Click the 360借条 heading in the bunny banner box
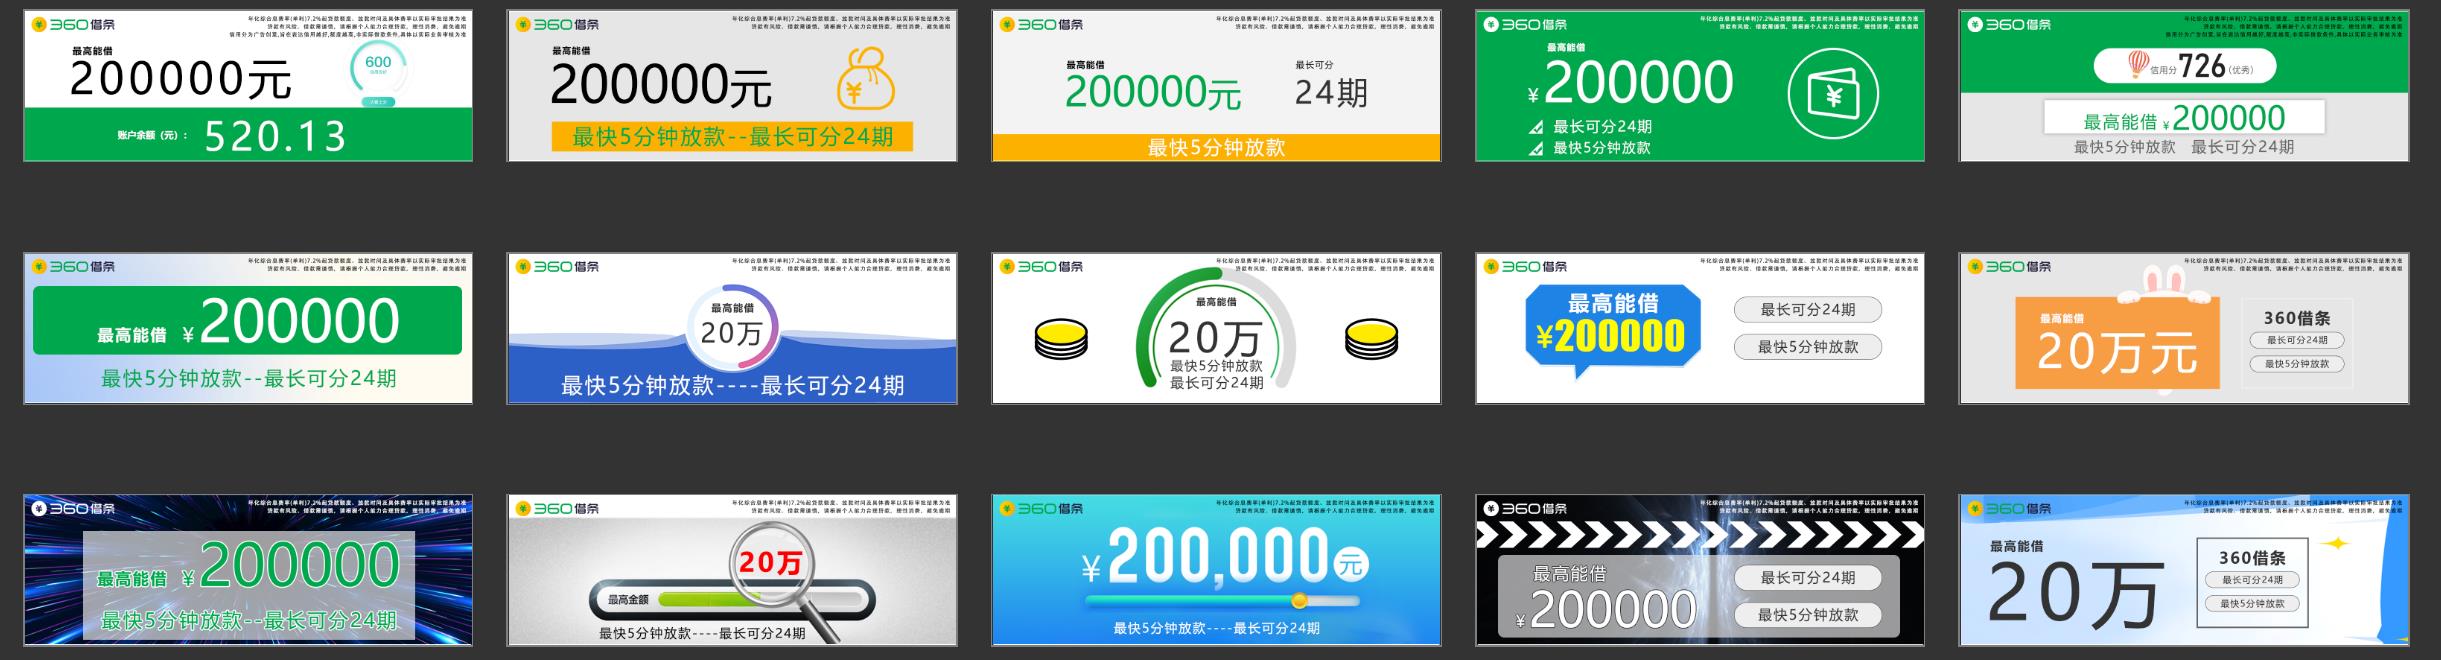Image resolution: width=2441 pixels, height=660 pixels. pos(2297,318)
